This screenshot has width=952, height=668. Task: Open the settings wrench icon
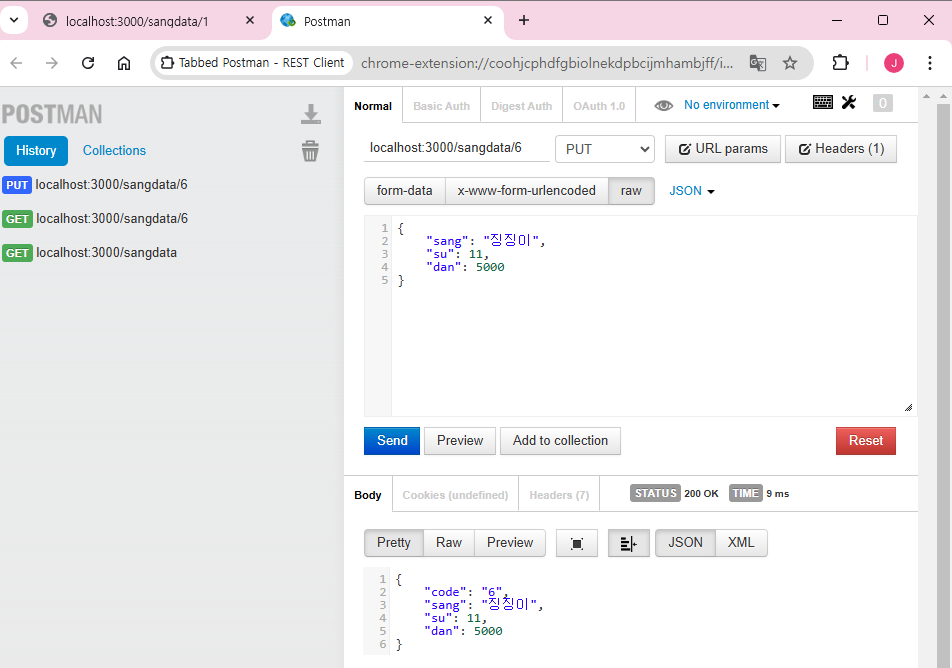click(849, 102)
